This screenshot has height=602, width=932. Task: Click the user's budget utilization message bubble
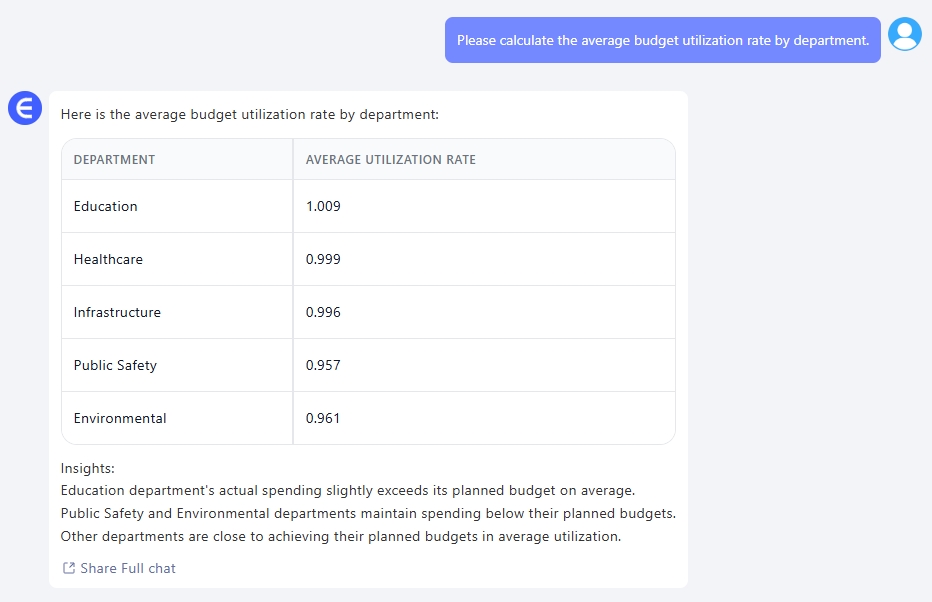pos(662,40)
